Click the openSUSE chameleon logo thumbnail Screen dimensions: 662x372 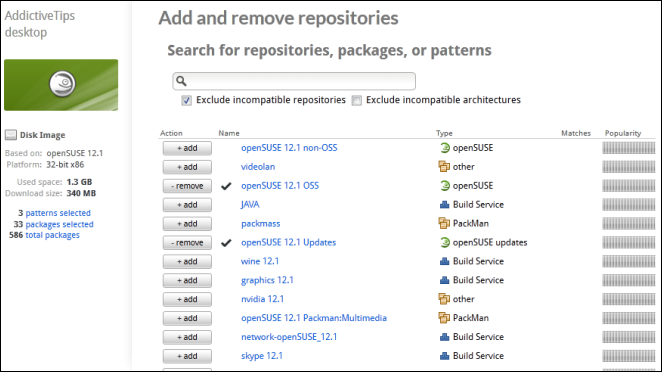coord(61,85)
